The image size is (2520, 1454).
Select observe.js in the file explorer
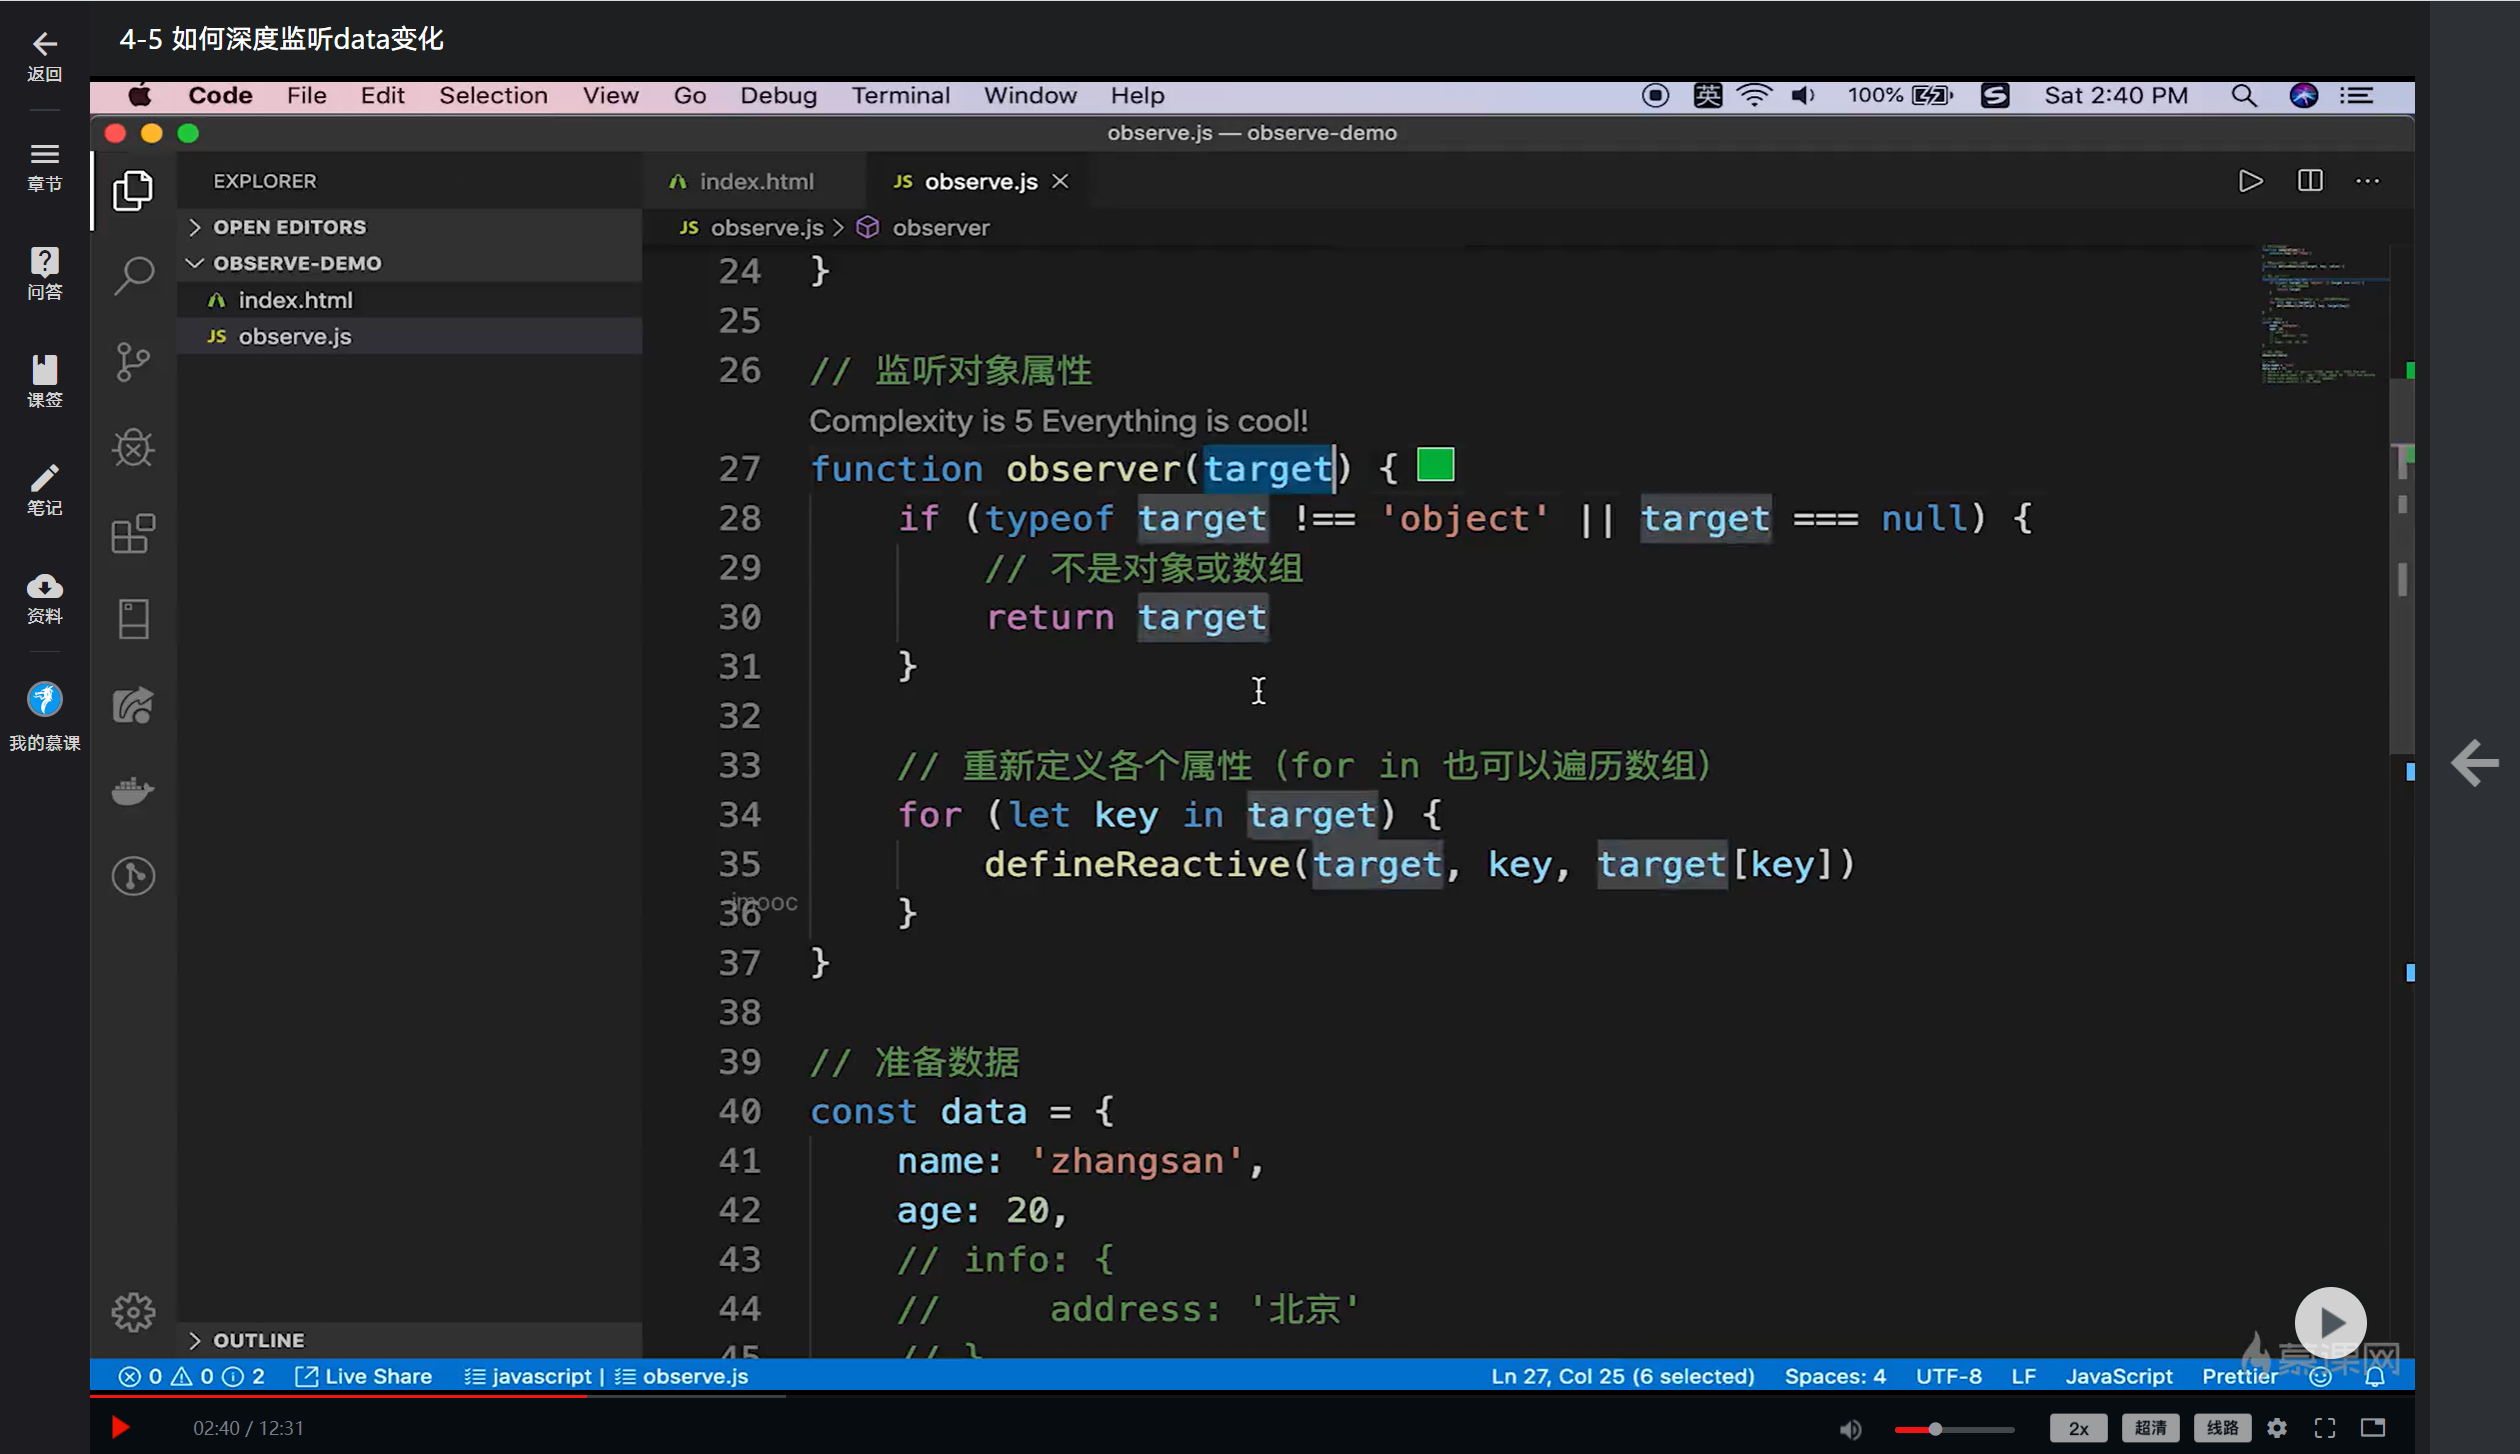point(294,337)
